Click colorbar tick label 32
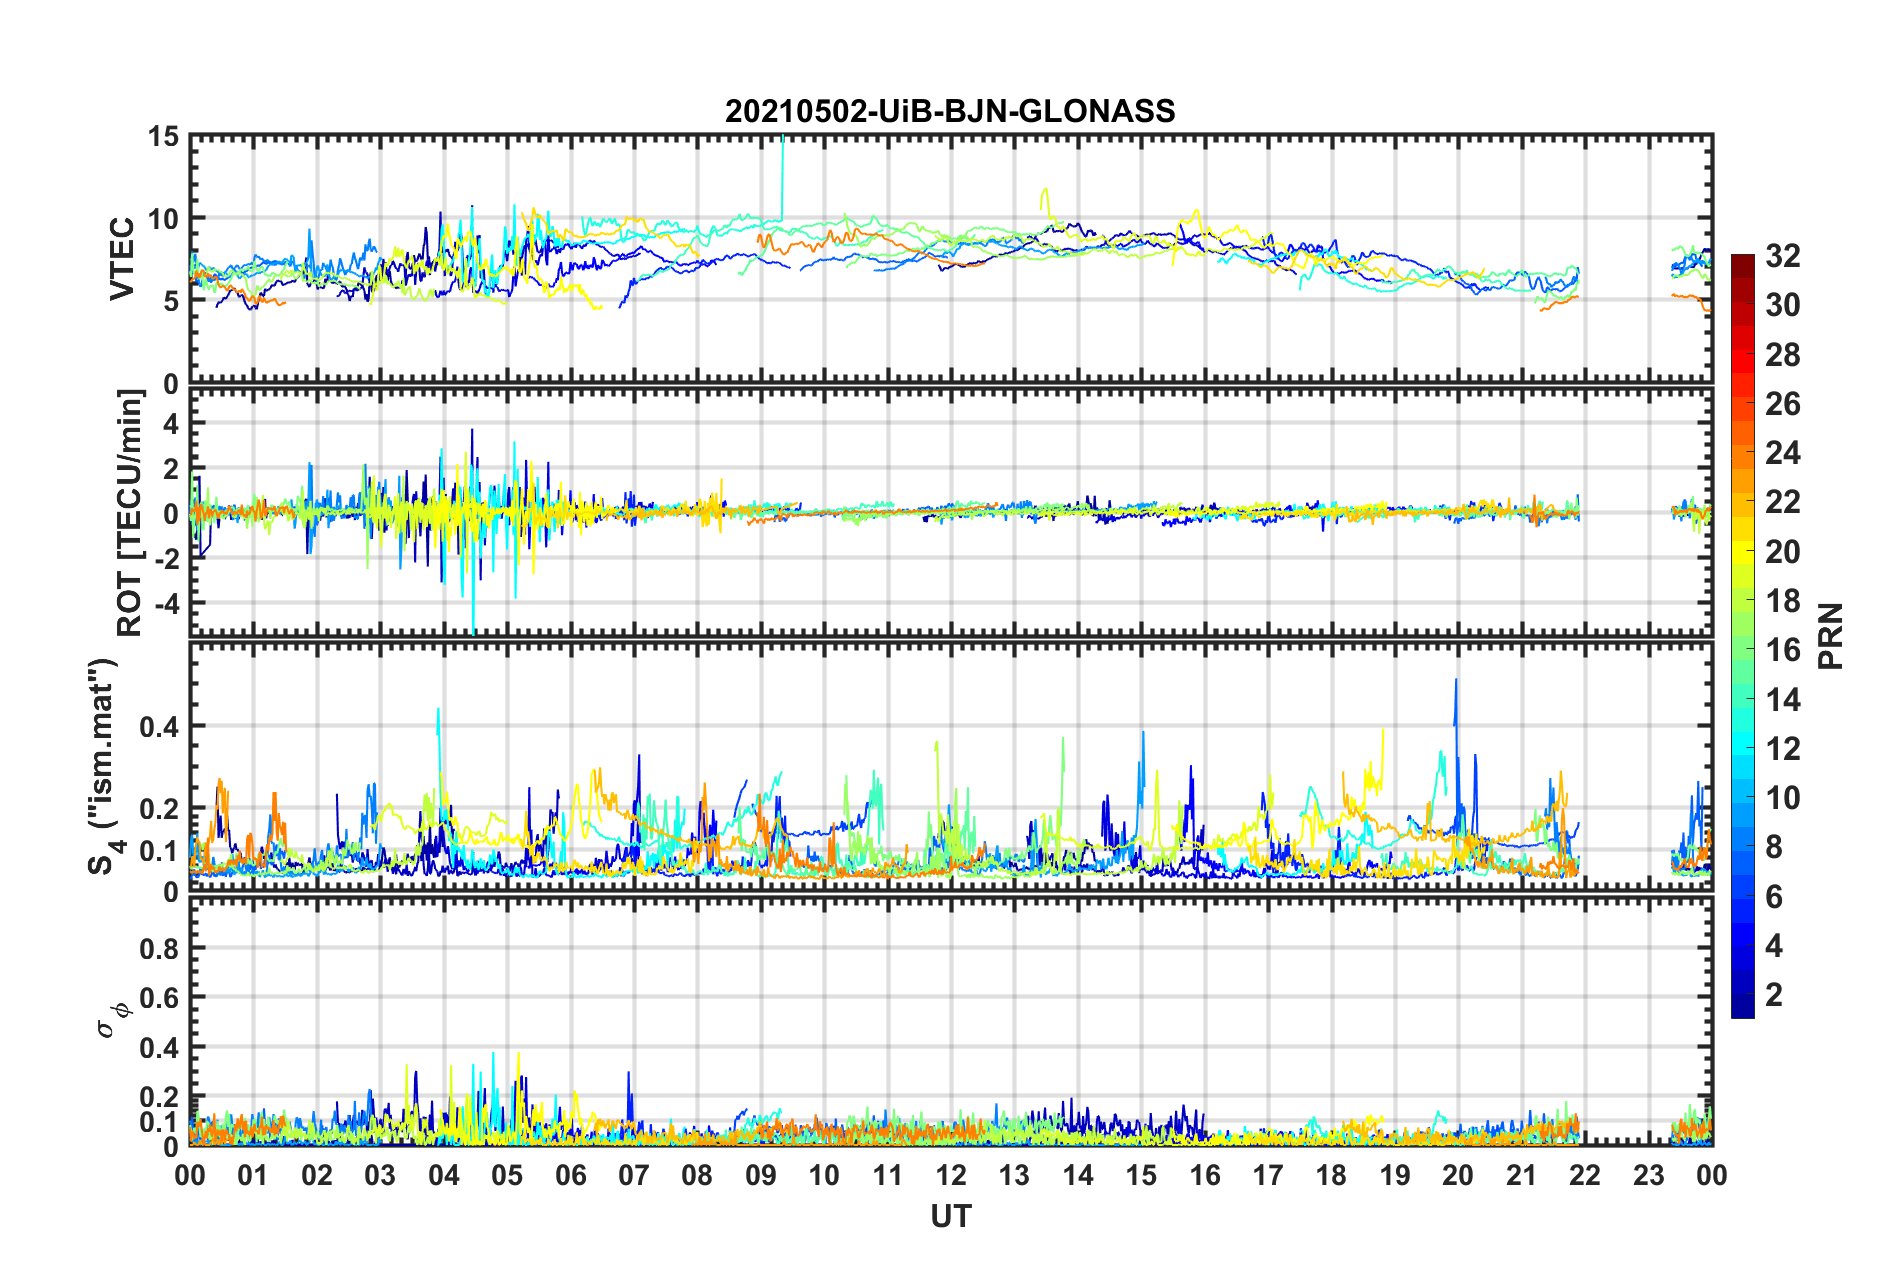The height and width of the screenshot is (1272, 1902). coord(1783,256)
